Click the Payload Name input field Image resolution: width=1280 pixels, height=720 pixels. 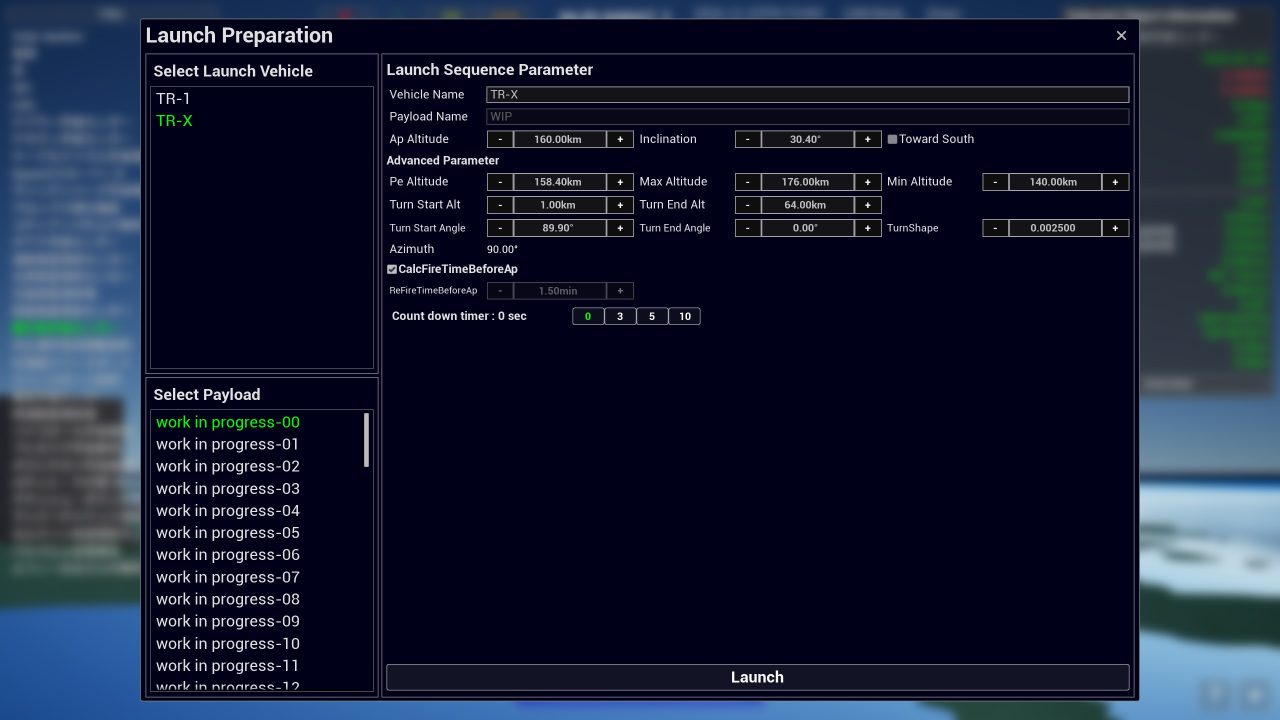pos(808,116)
